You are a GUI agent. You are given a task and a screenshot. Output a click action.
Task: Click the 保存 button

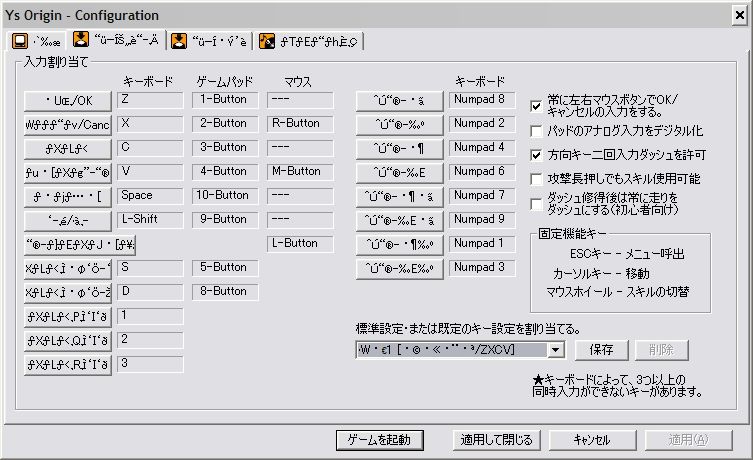coord(601,350)
